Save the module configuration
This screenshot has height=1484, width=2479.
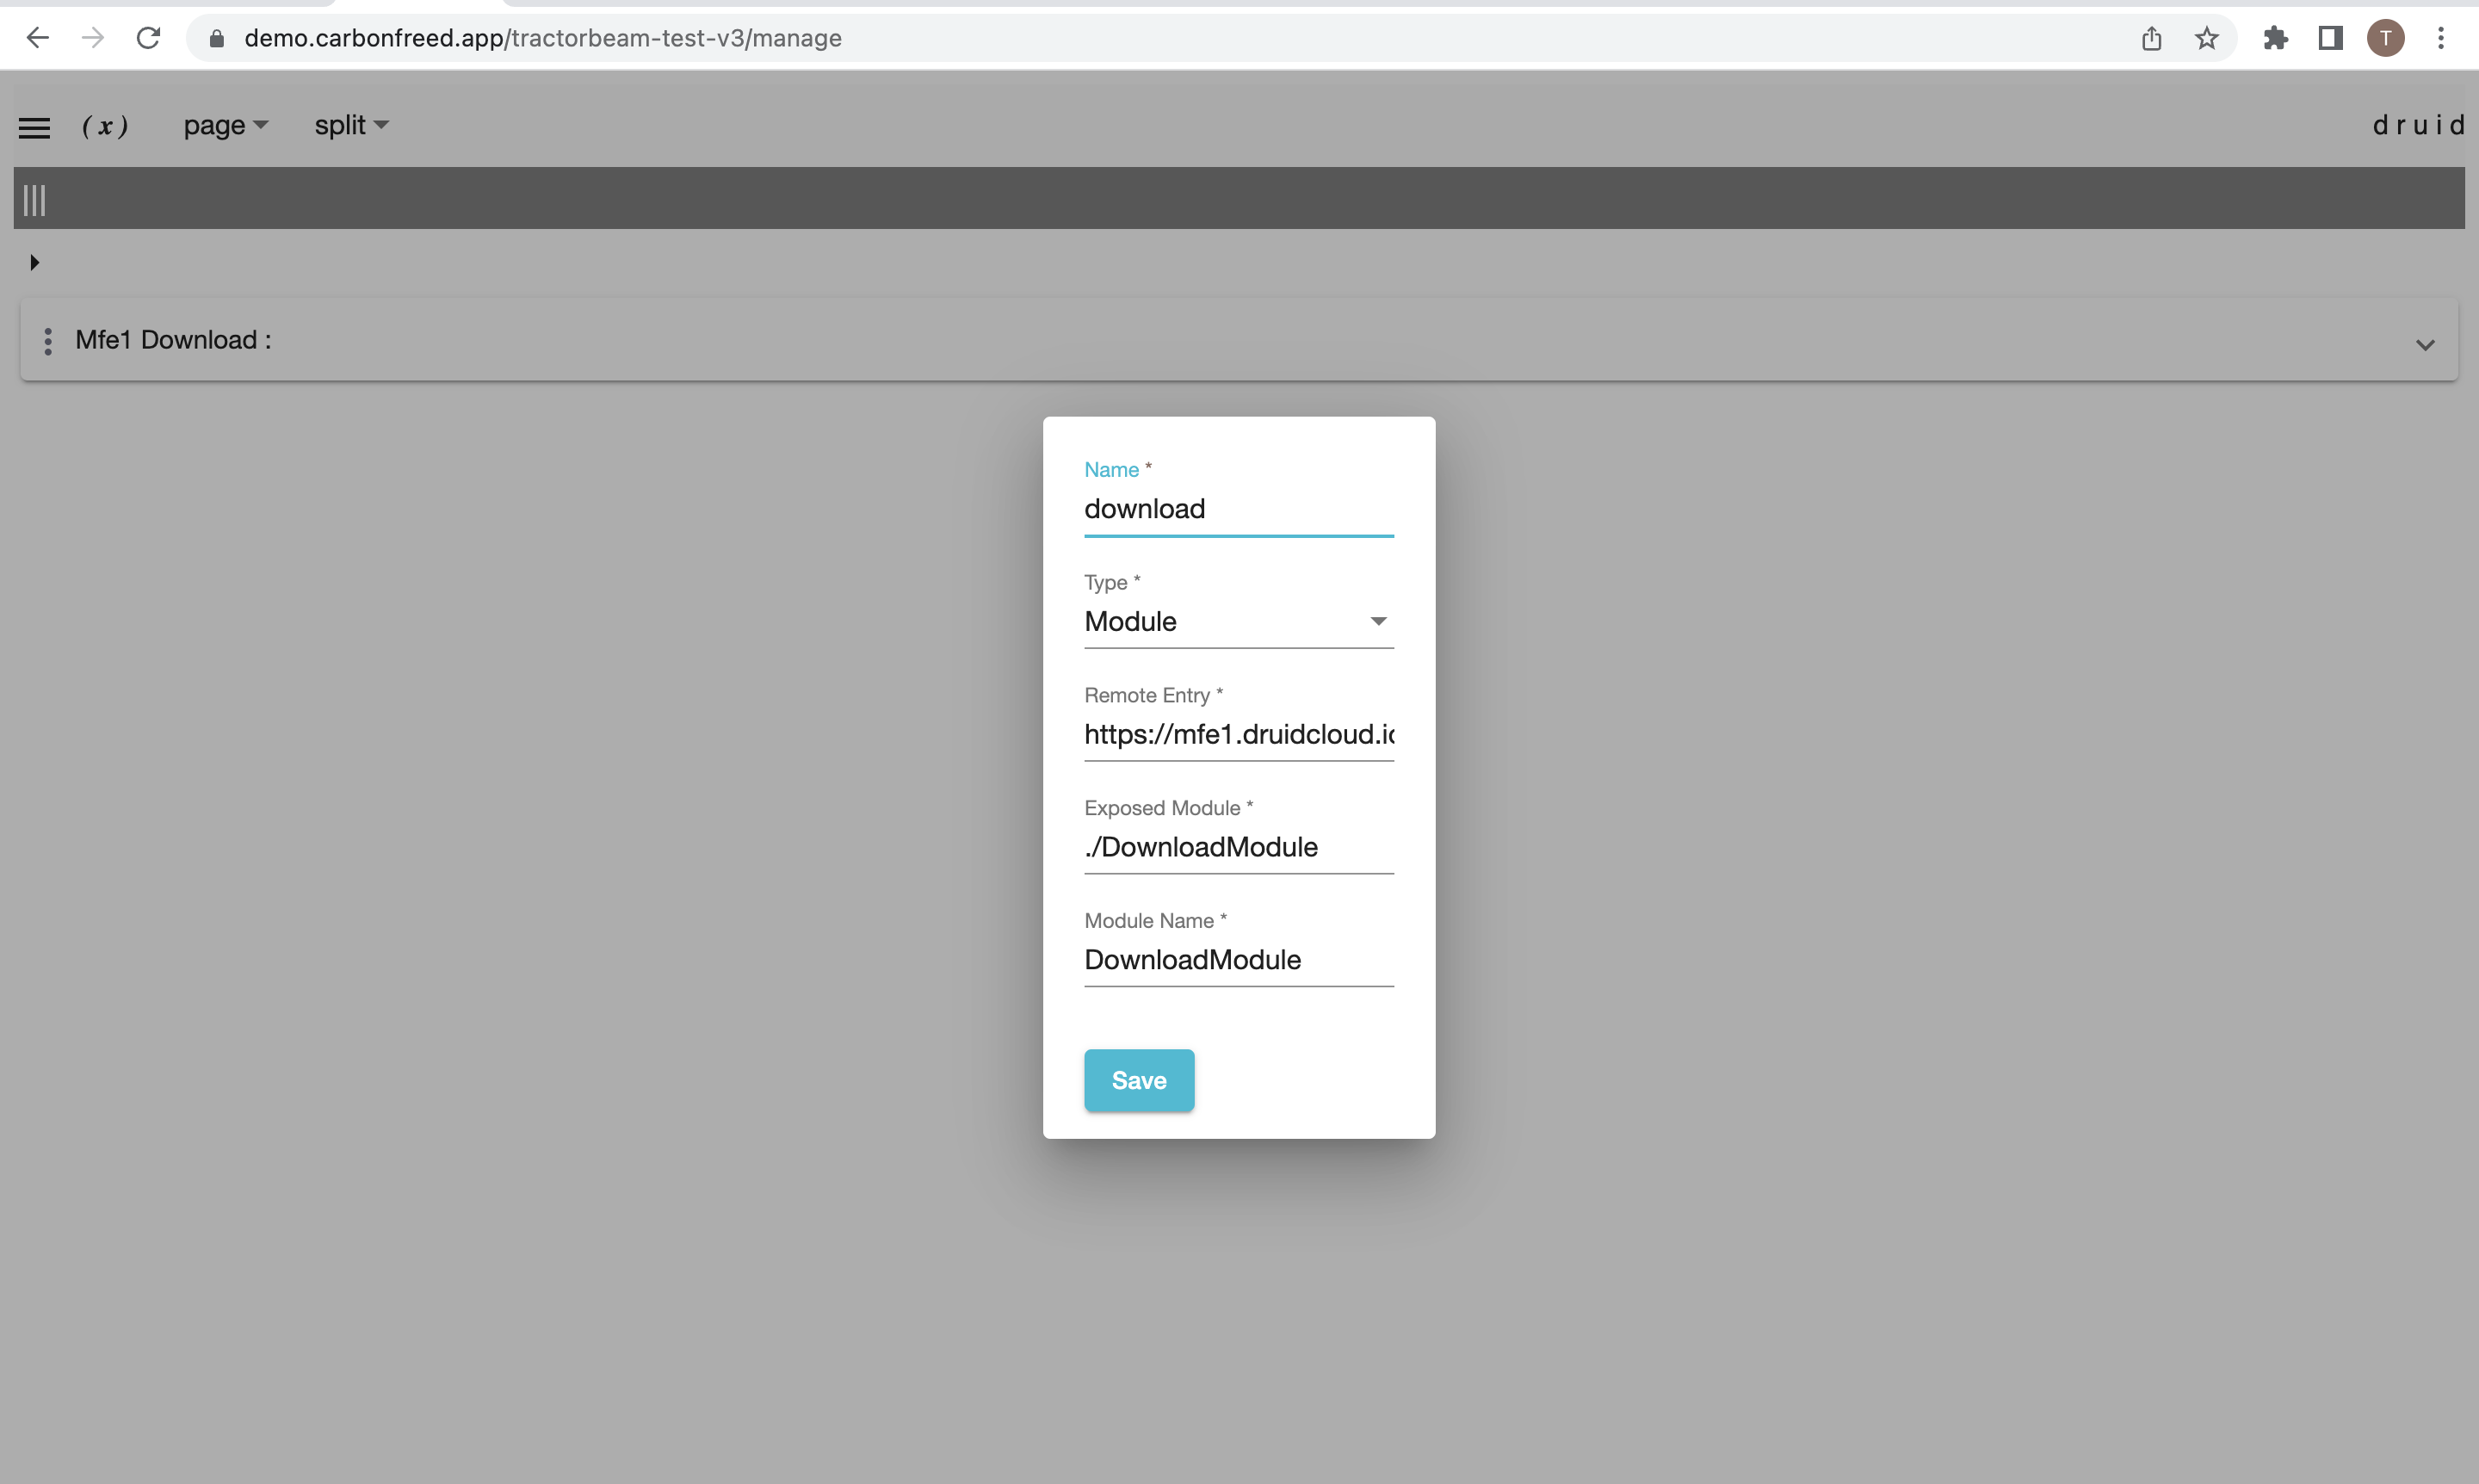(x=1138, y=1080)
